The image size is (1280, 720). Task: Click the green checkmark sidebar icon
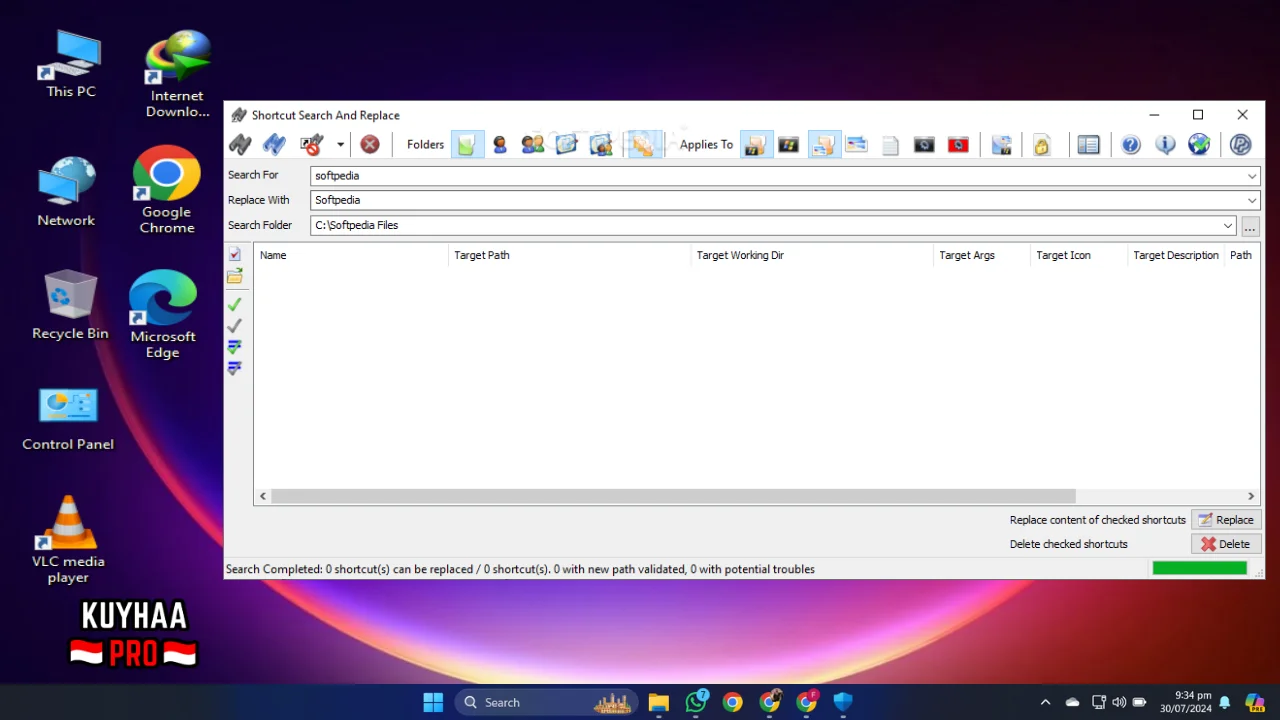(235, 304)
